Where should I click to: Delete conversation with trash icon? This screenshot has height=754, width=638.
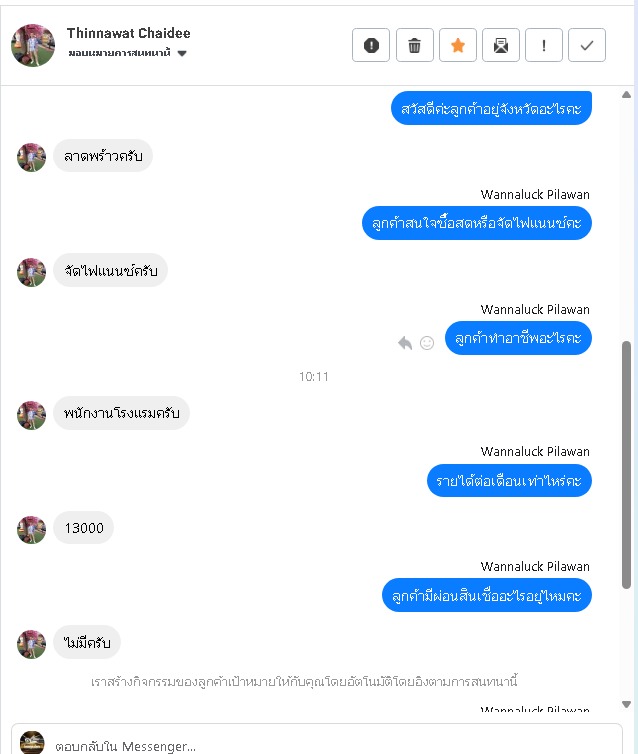(x=414, y=45)
